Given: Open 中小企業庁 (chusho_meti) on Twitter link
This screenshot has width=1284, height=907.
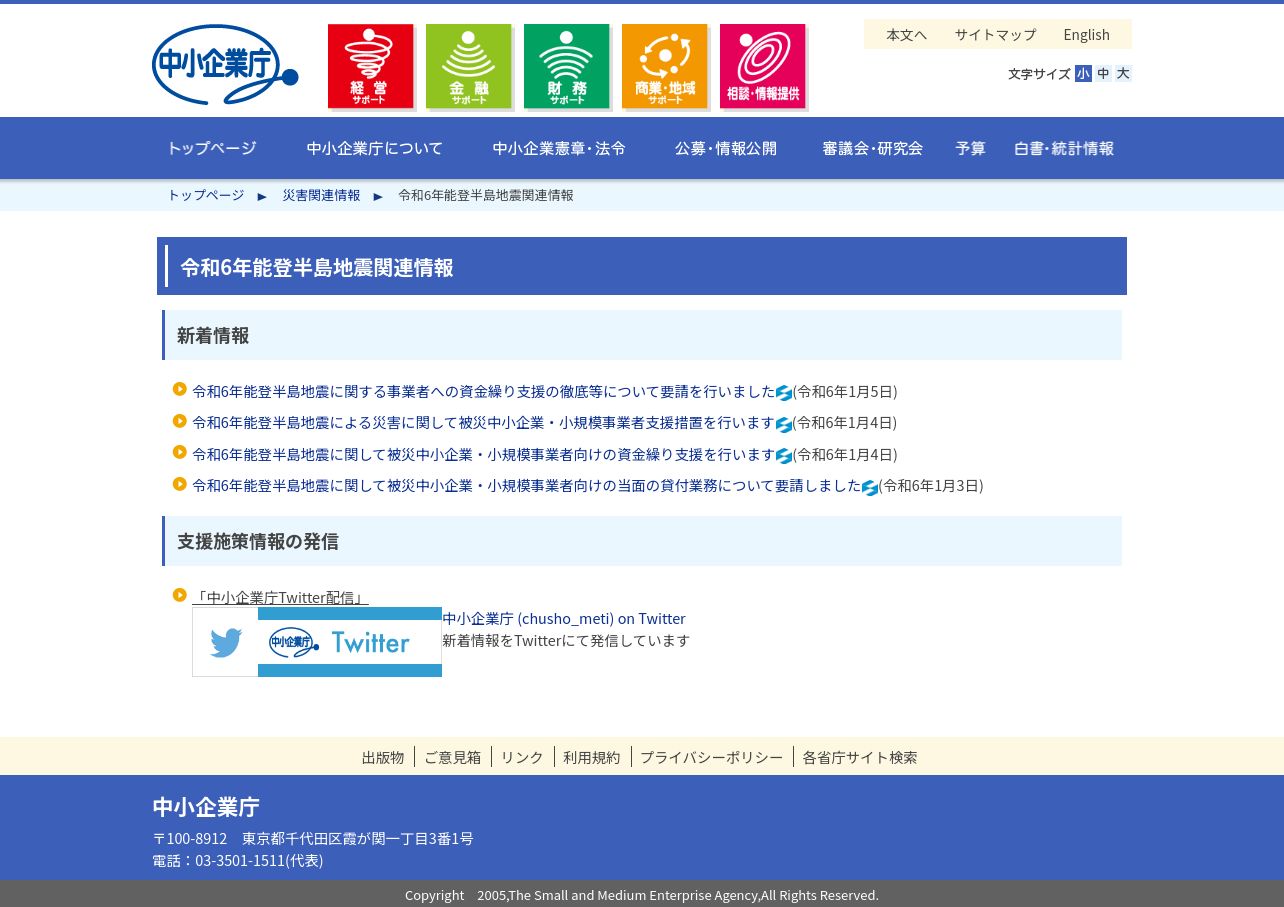Looking at the screenshot, I should 564,618.
